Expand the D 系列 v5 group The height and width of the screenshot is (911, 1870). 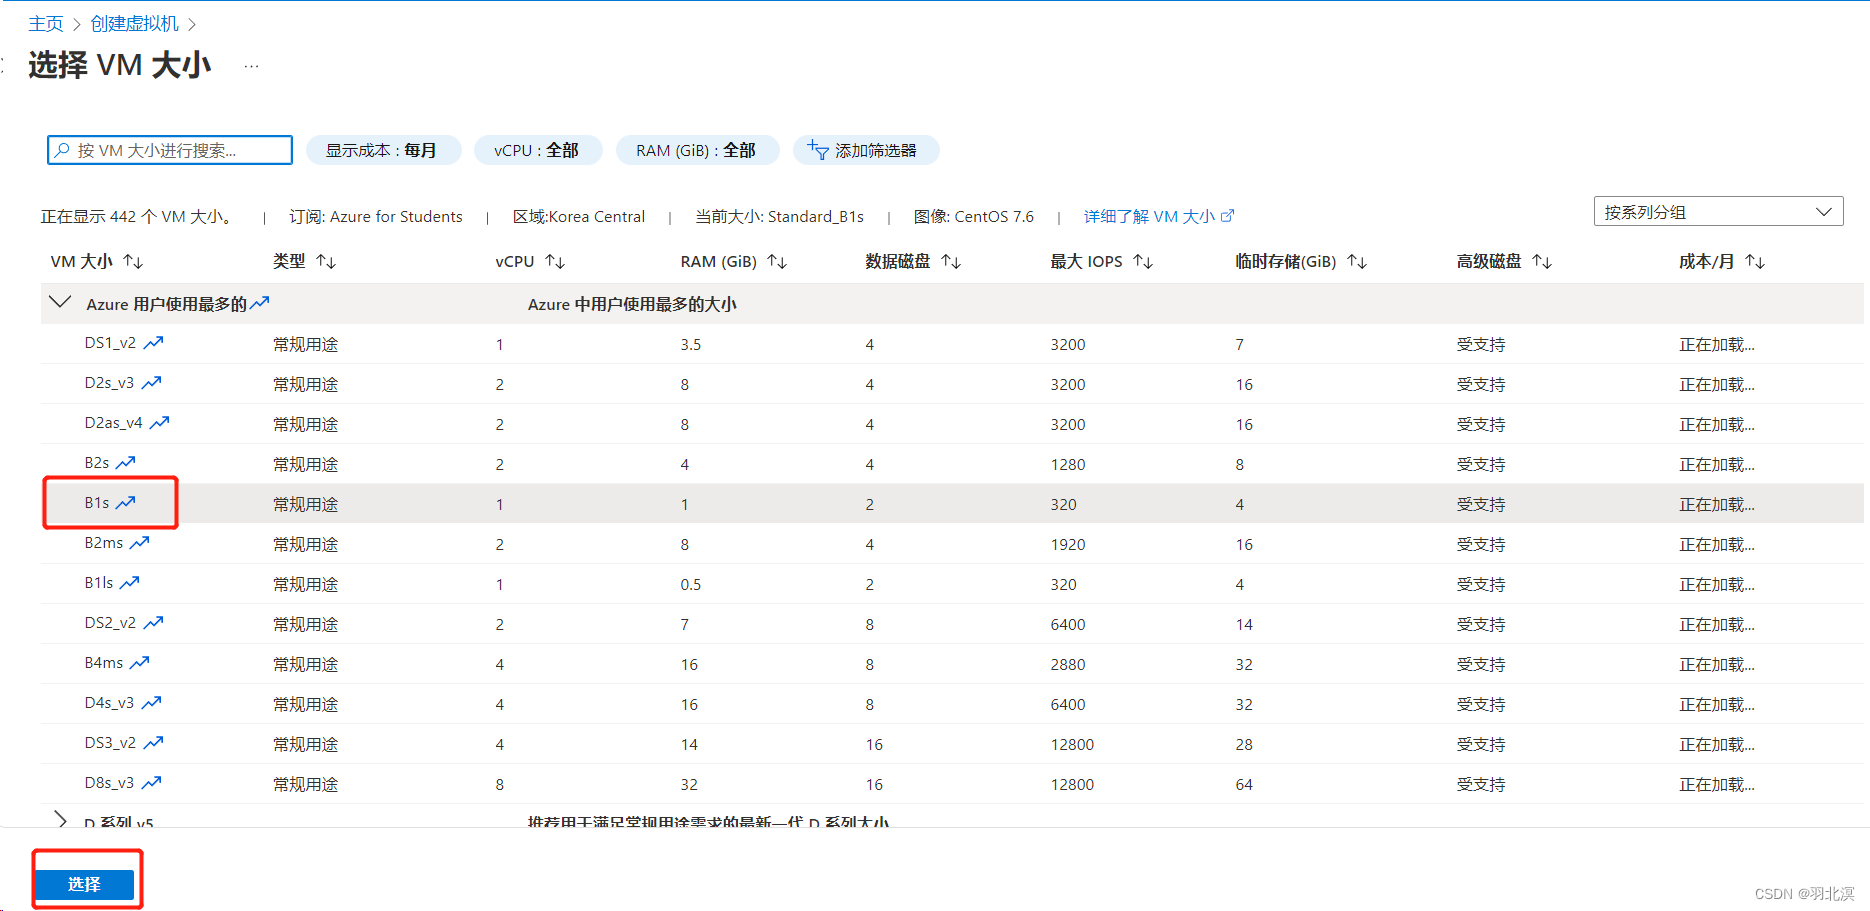tap(60, 820)
